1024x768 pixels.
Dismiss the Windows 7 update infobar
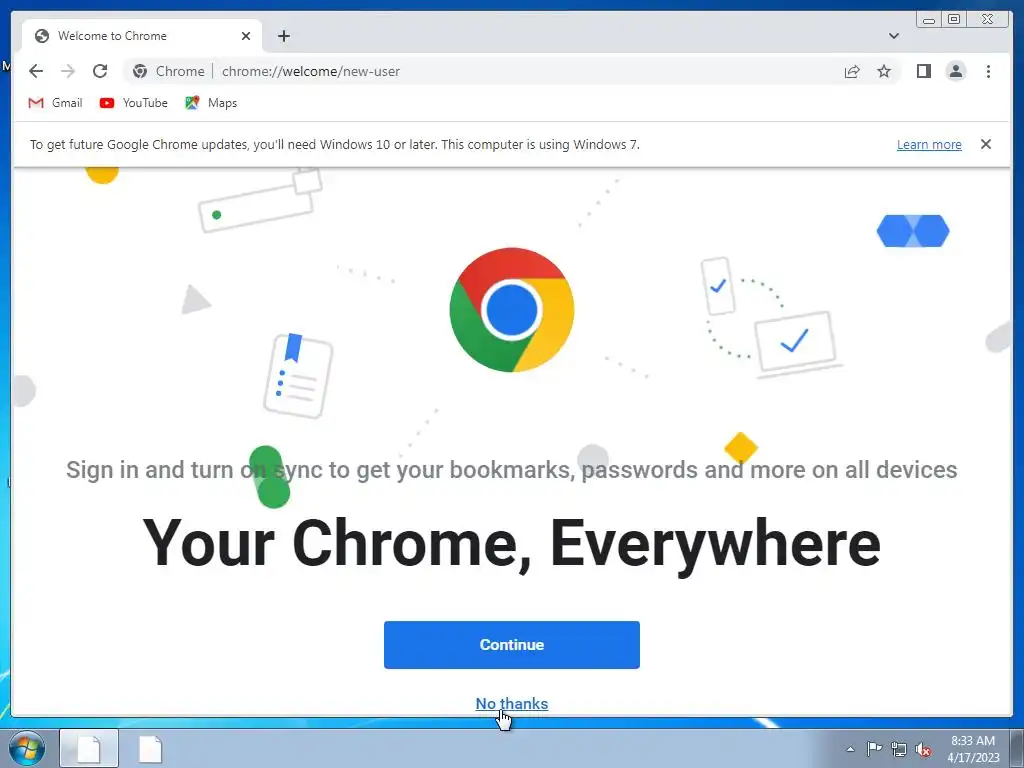pos(985,144)
